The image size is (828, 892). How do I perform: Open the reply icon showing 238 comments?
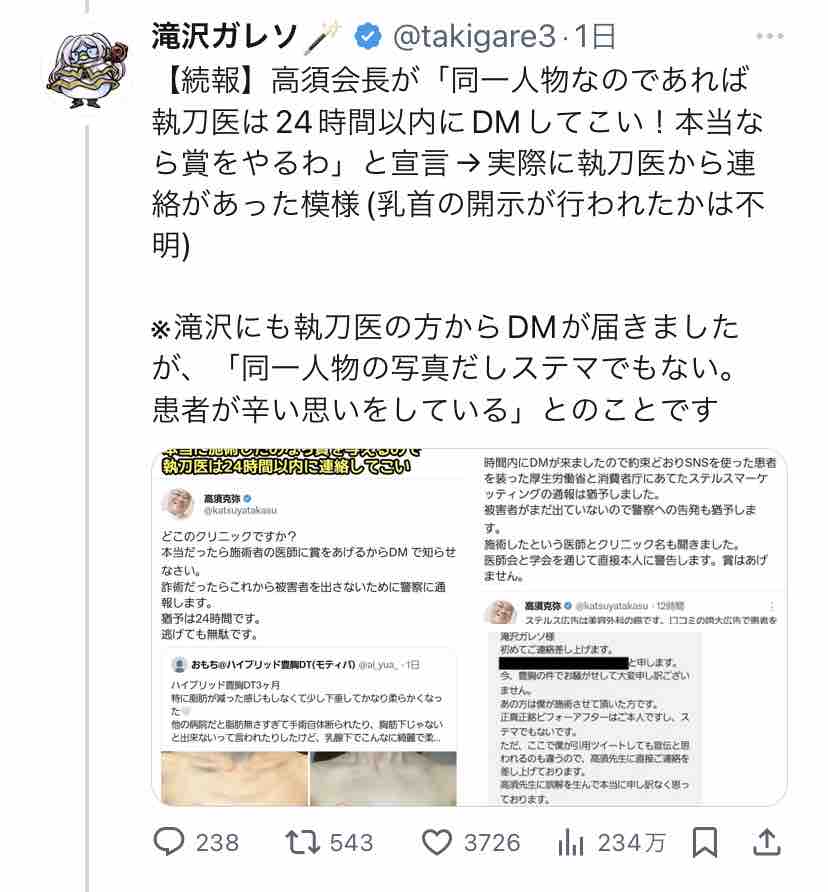click(169, 843)
